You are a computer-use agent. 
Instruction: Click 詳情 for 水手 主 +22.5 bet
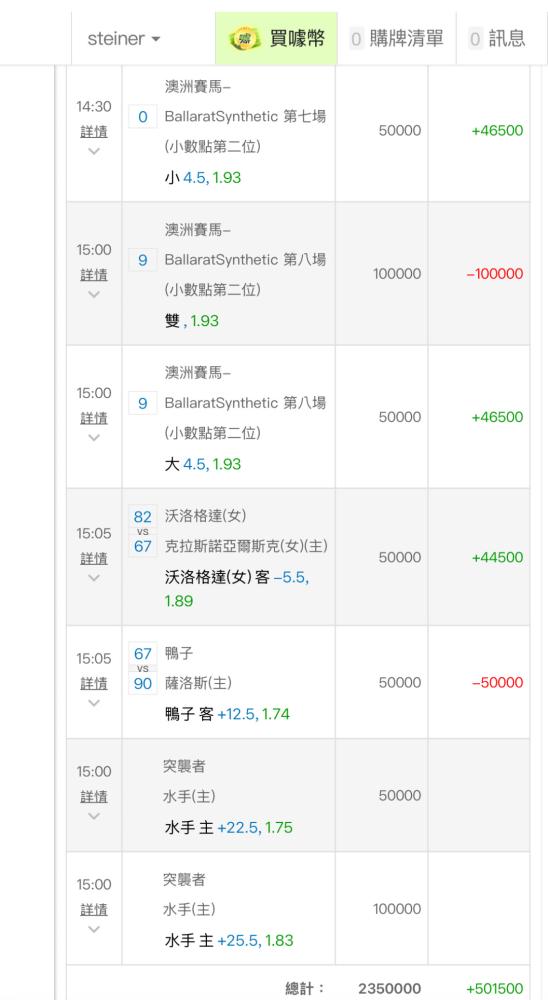click(94, 797)
